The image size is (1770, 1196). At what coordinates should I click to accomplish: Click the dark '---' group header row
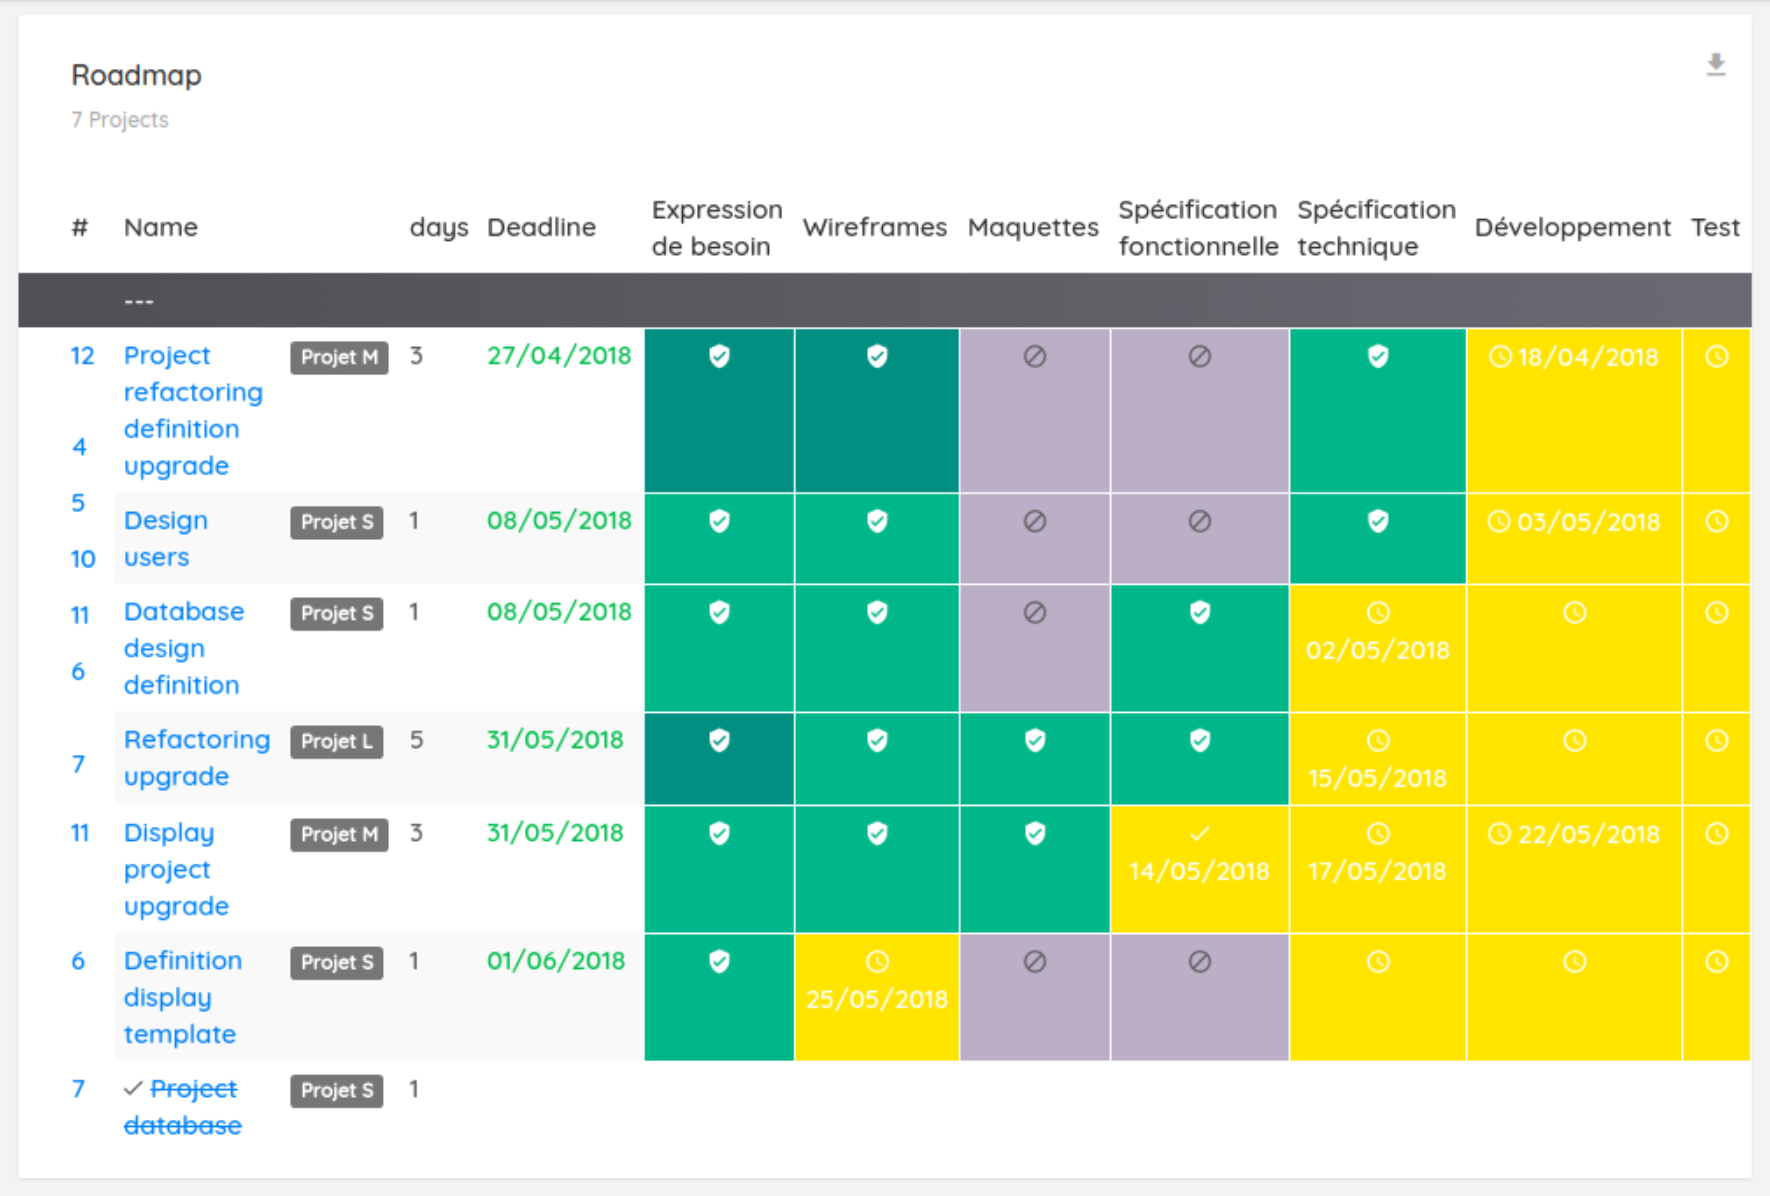tap(884, 301)
